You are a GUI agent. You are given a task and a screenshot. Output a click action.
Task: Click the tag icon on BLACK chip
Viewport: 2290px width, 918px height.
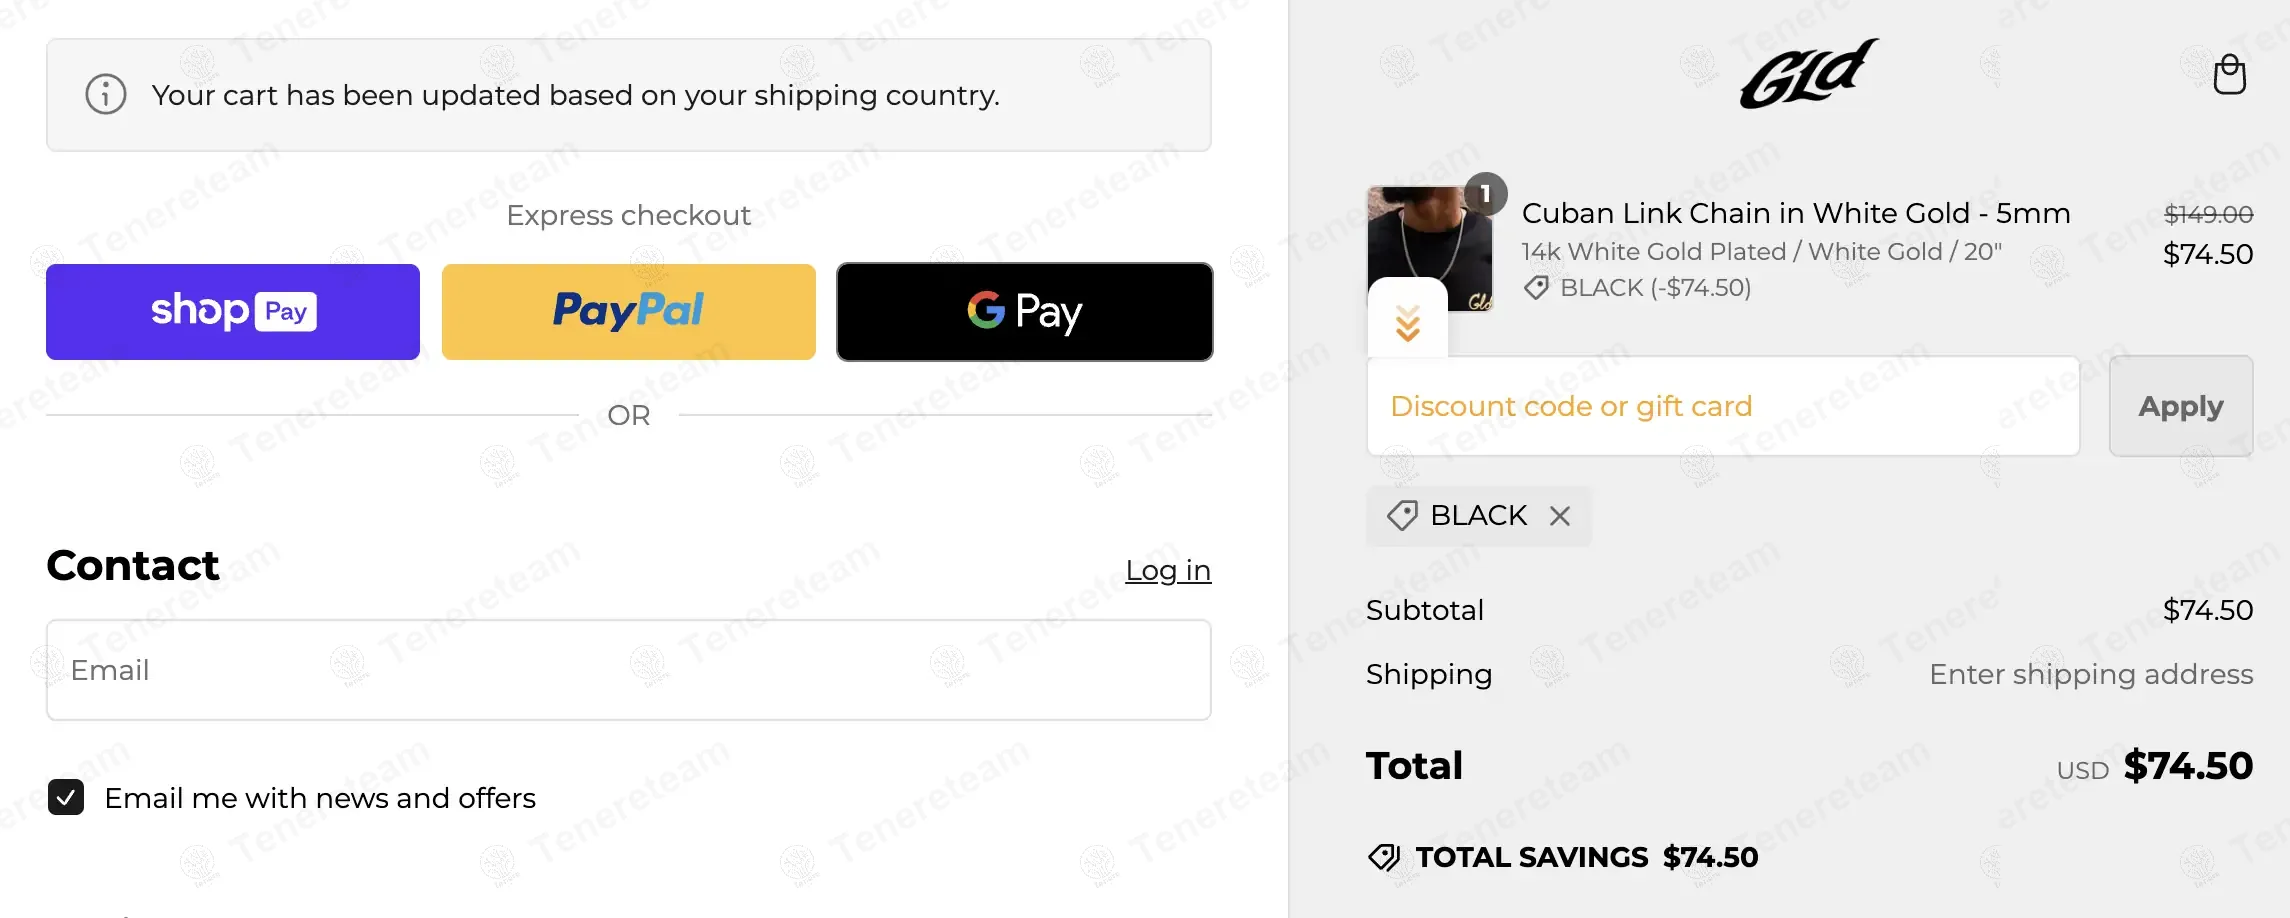(x=1402, y=516)
